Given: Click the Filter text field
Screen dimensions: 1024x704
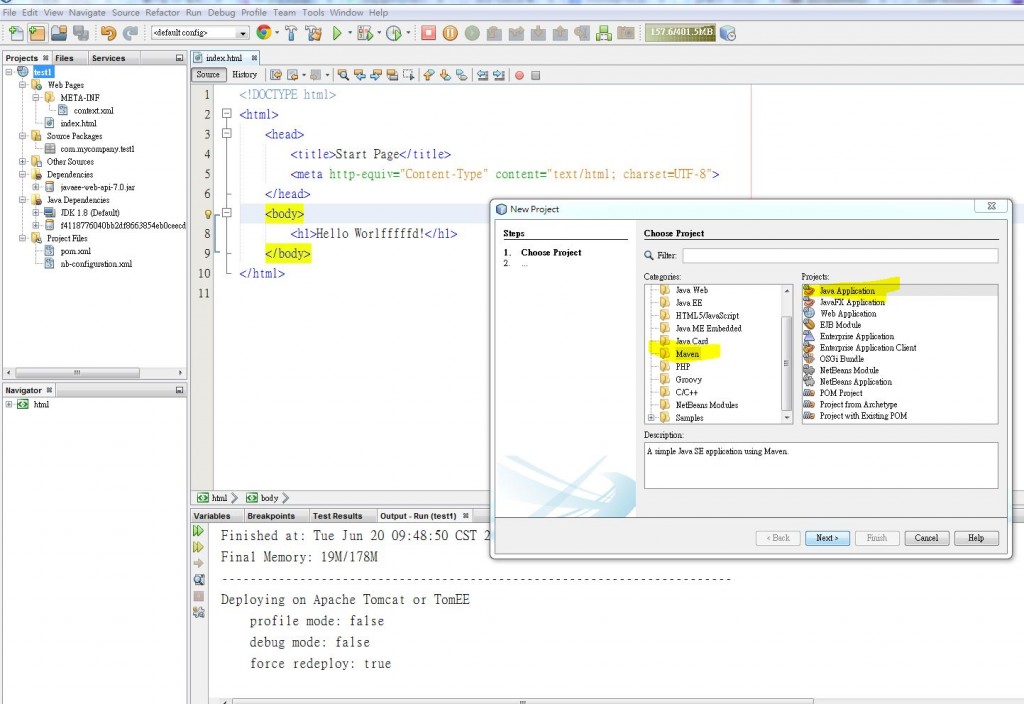Looking at the screenshot, I should click(x=840, y=256).
